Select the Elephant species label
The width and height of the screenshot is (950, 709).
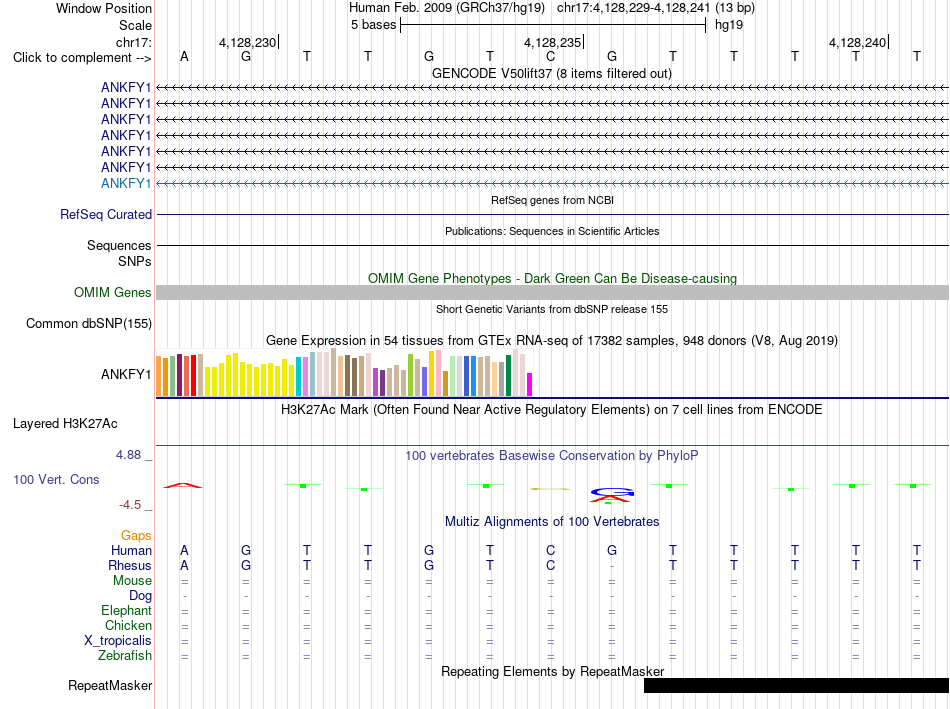point(126,610)
